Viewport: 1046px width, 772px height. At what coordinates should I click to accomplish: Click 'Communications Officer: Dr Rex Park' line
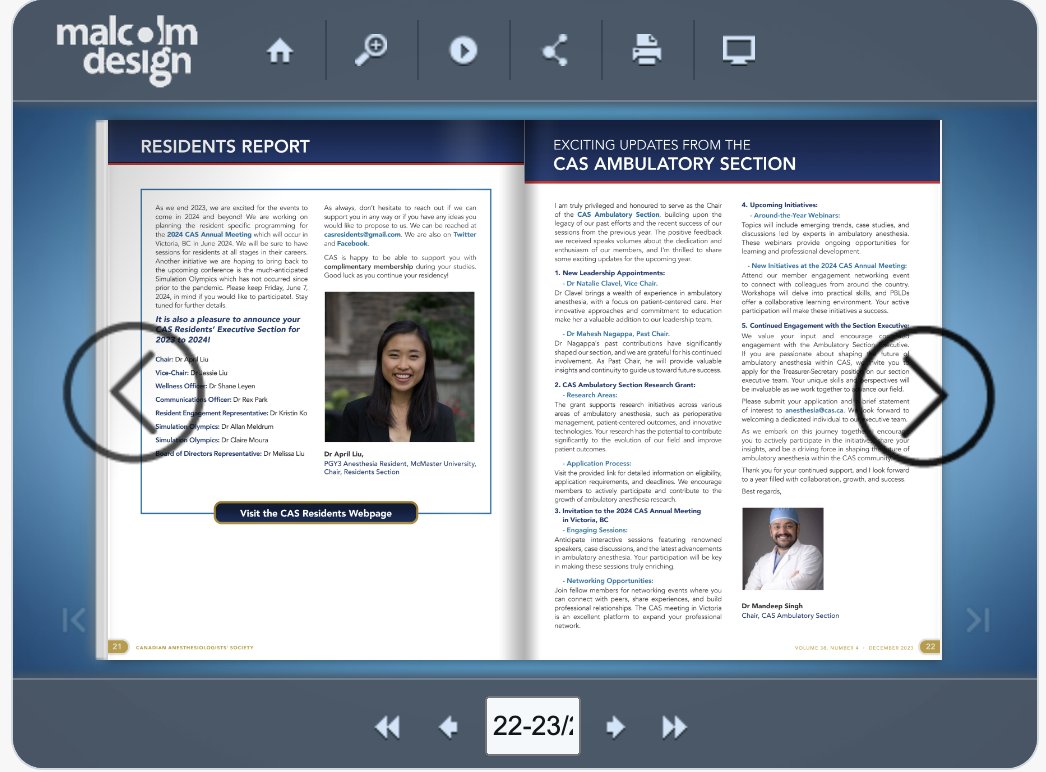pos(211,400)
